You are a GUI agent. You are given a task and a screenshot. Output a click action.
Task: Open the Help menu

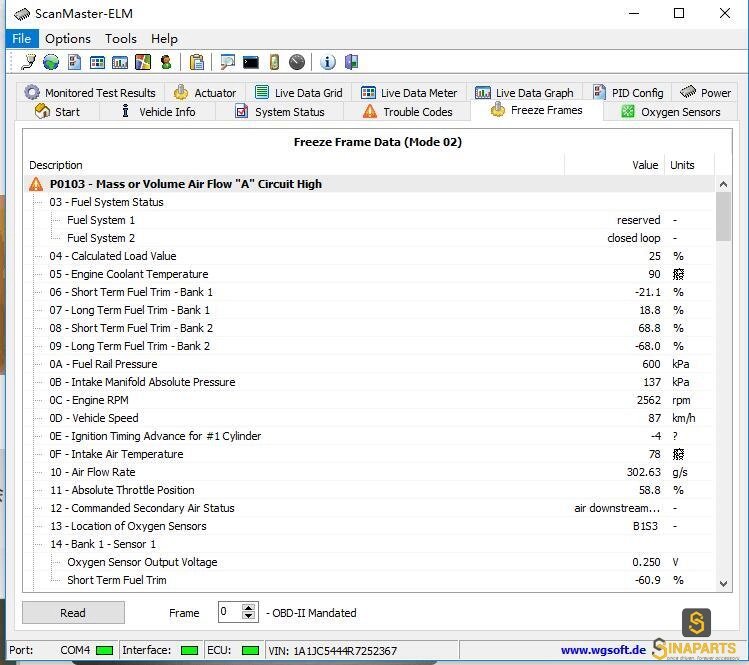[164, 39]
